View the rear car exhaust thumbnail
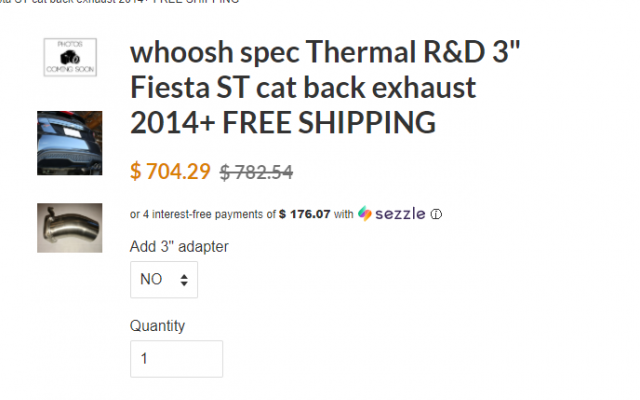This screenshot has width=640, height=400. click(70, 143)
